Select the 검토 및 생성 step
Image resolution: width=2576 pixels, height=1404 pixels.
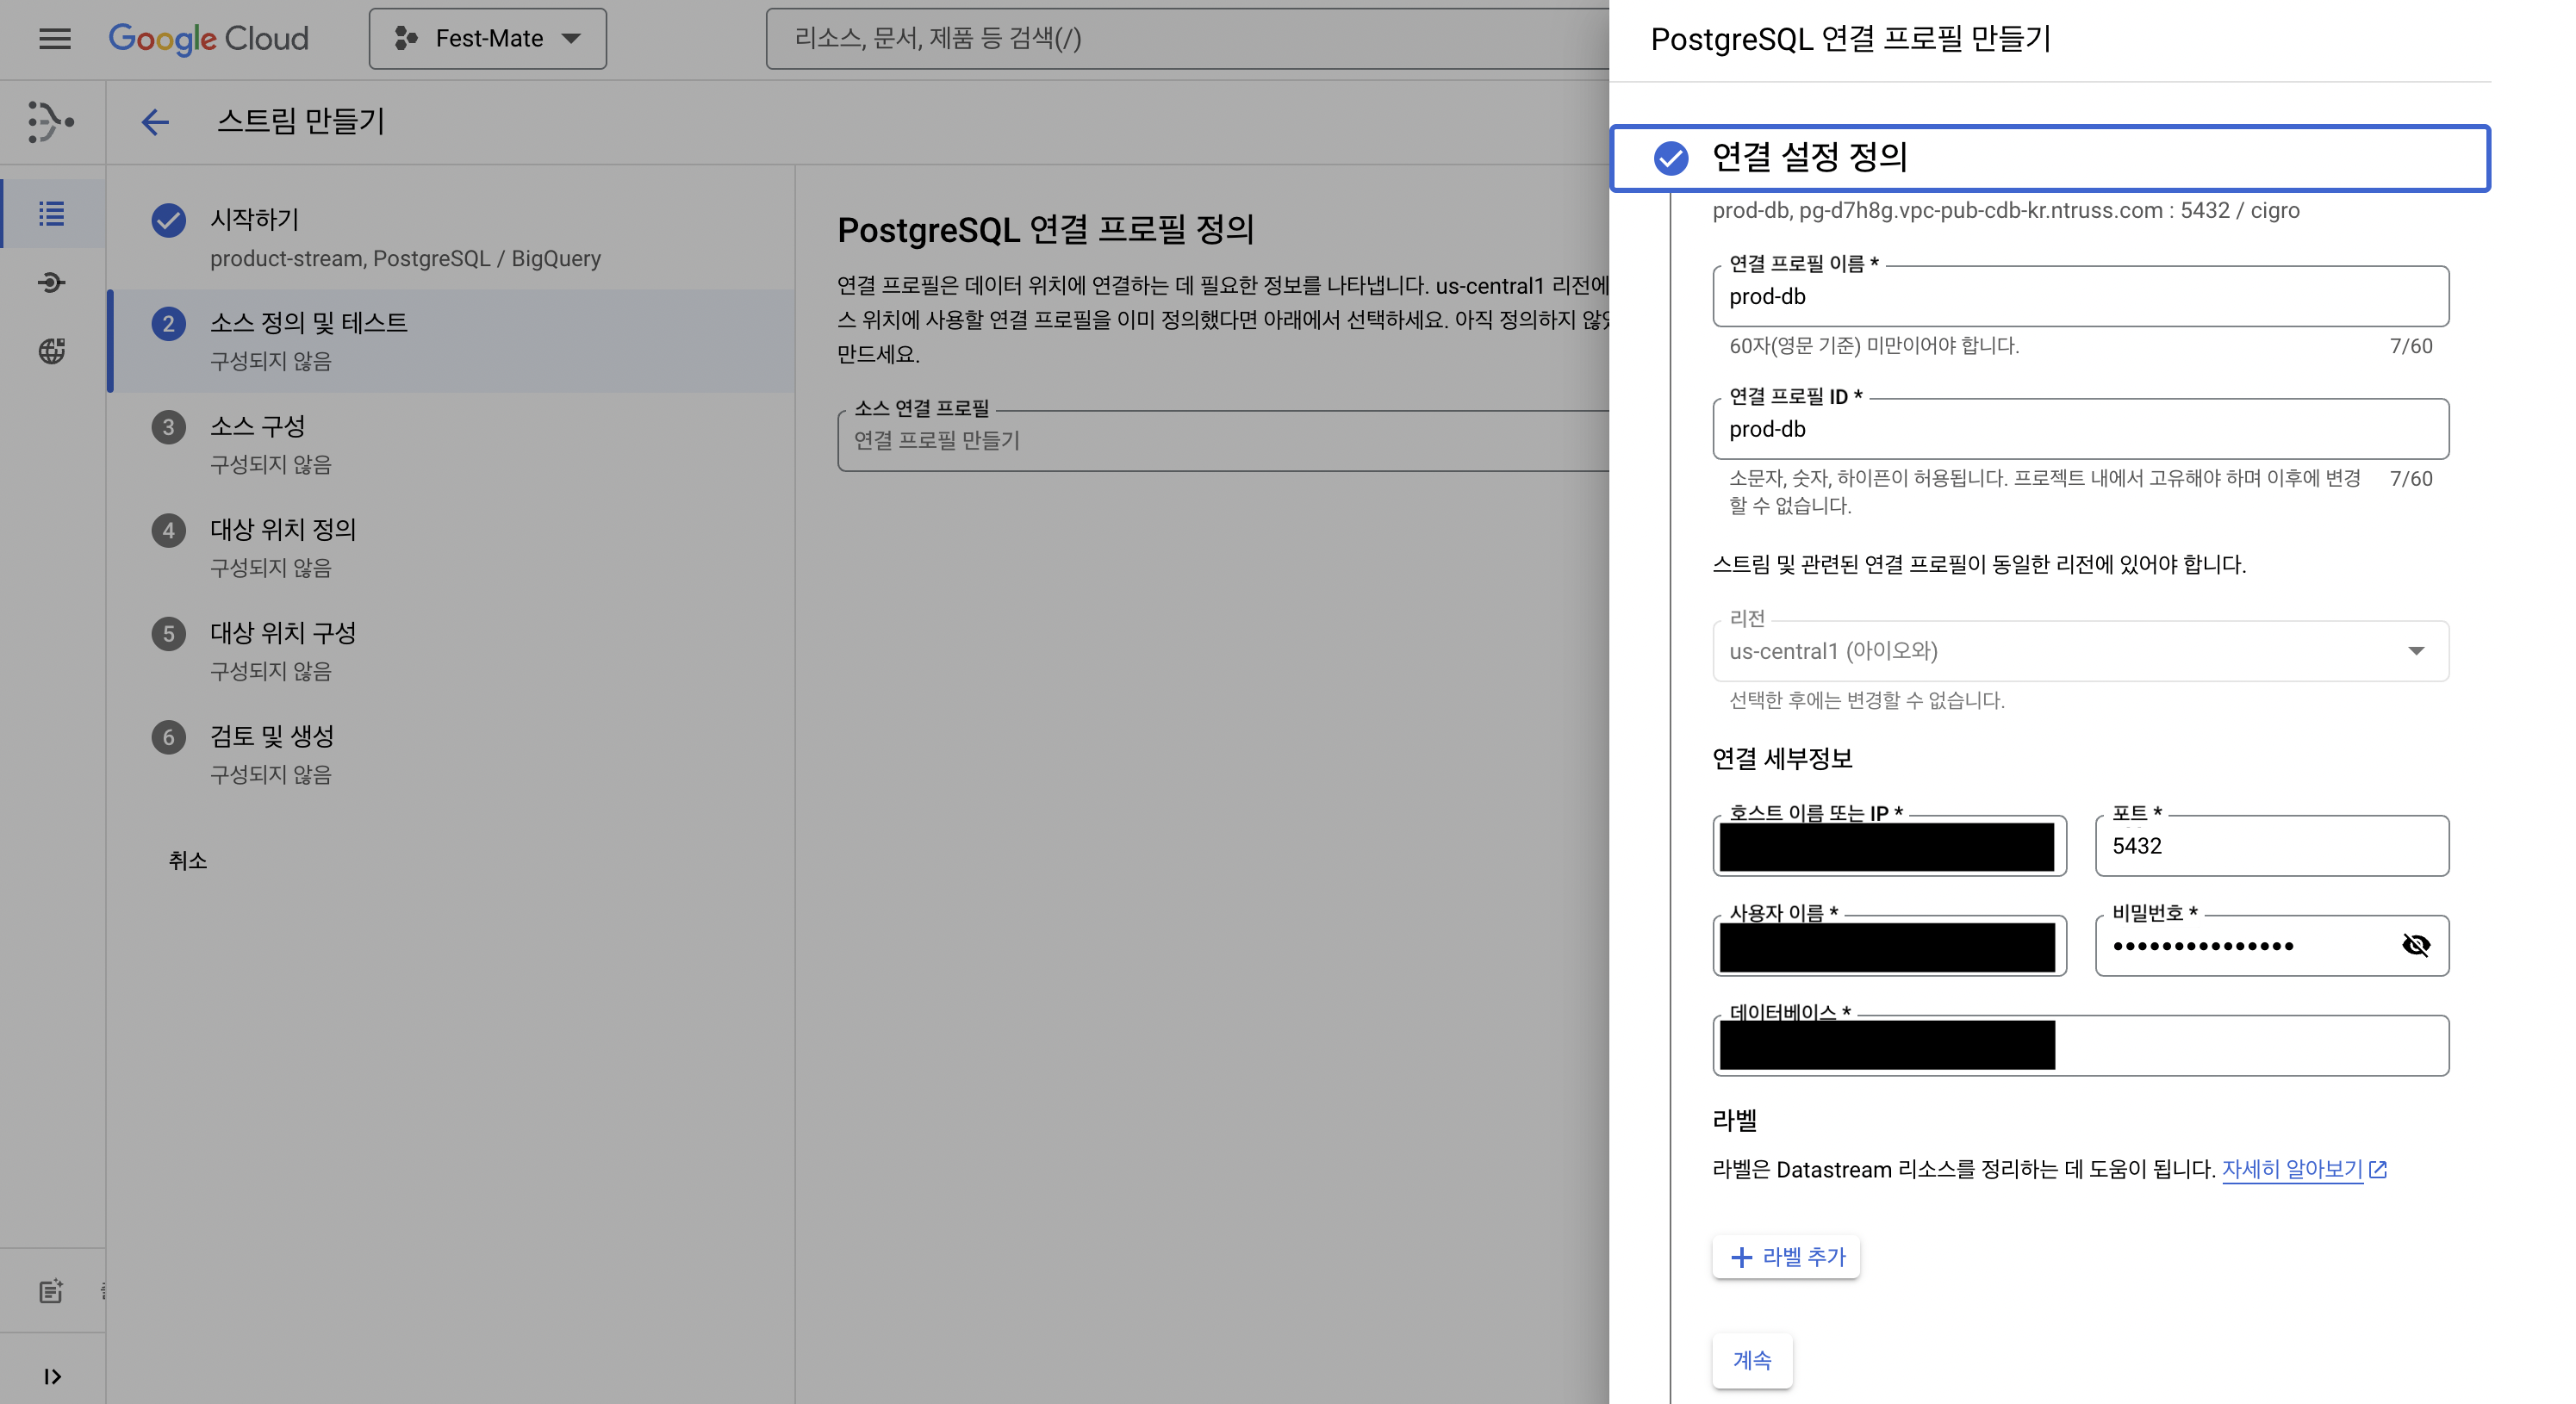click(451, 754)
